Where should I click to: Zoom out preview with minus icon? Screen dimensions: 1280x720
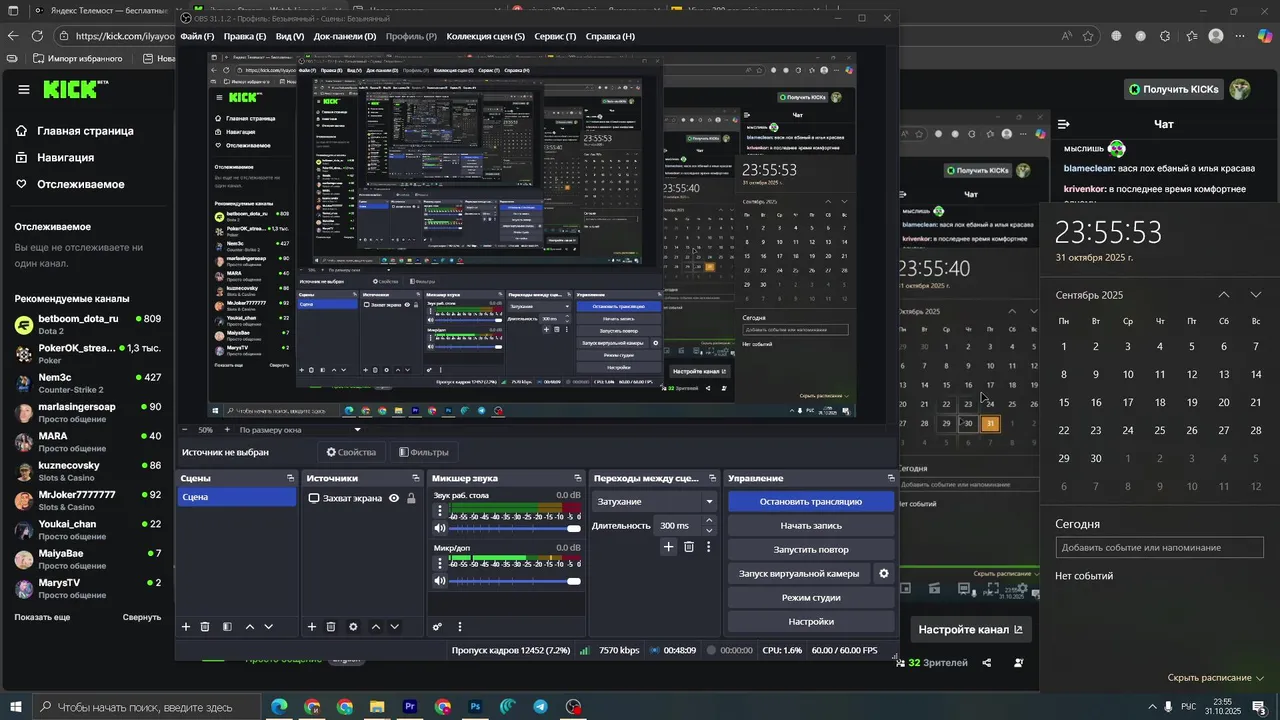tap(186, 430)
